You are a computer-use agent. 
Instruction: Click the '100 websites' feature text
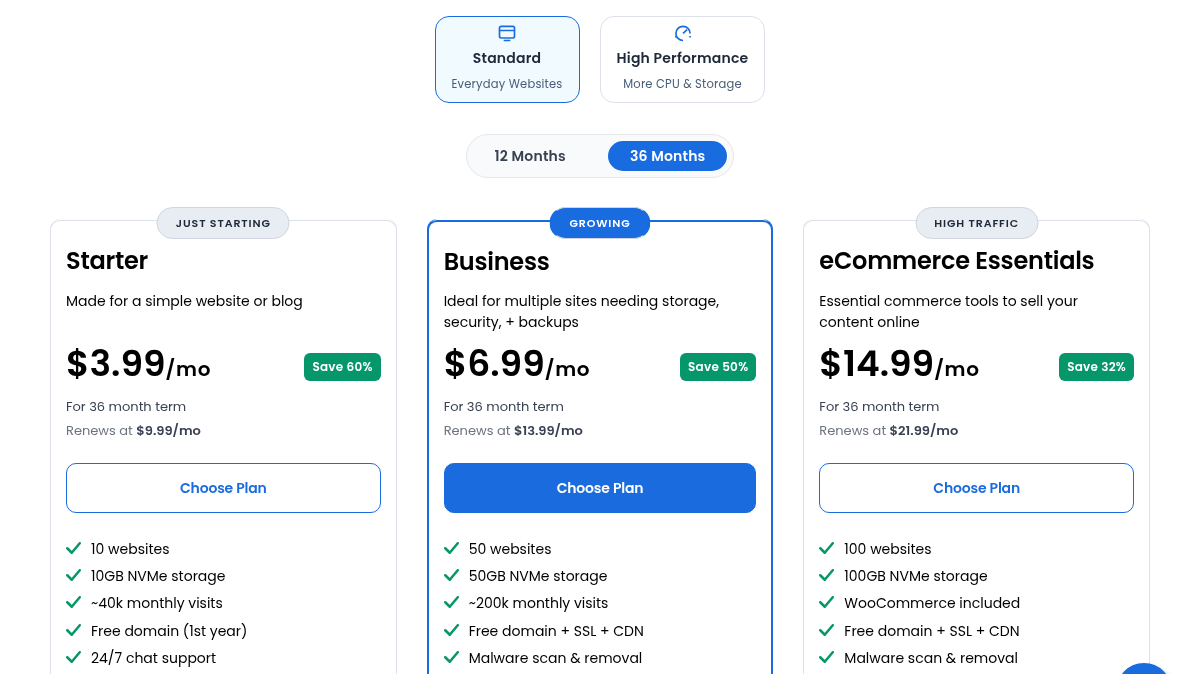coord(888,549)
